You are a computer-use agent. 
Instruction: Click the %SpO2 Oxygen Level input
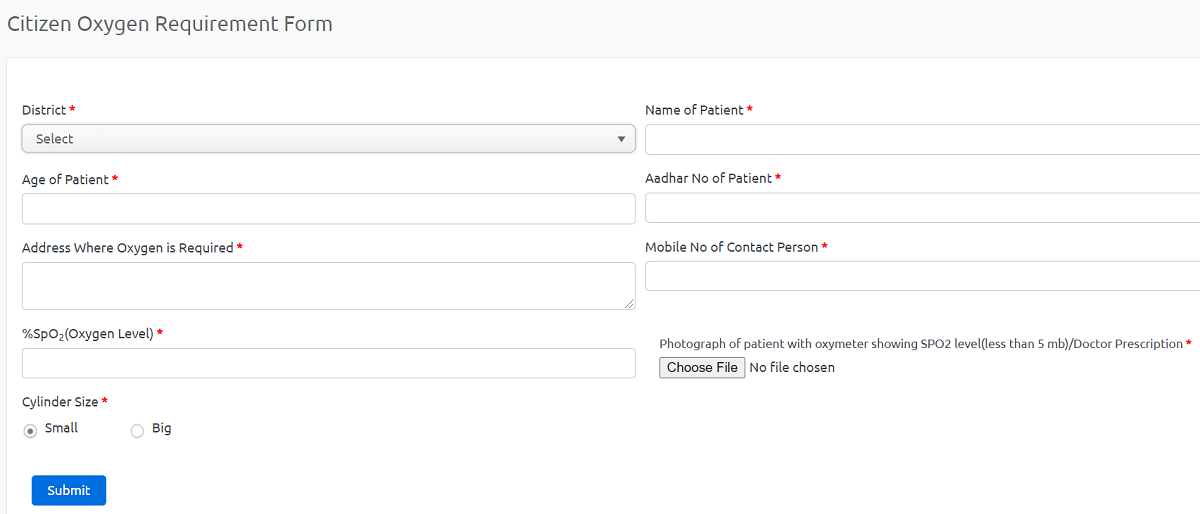pos(328,363)
